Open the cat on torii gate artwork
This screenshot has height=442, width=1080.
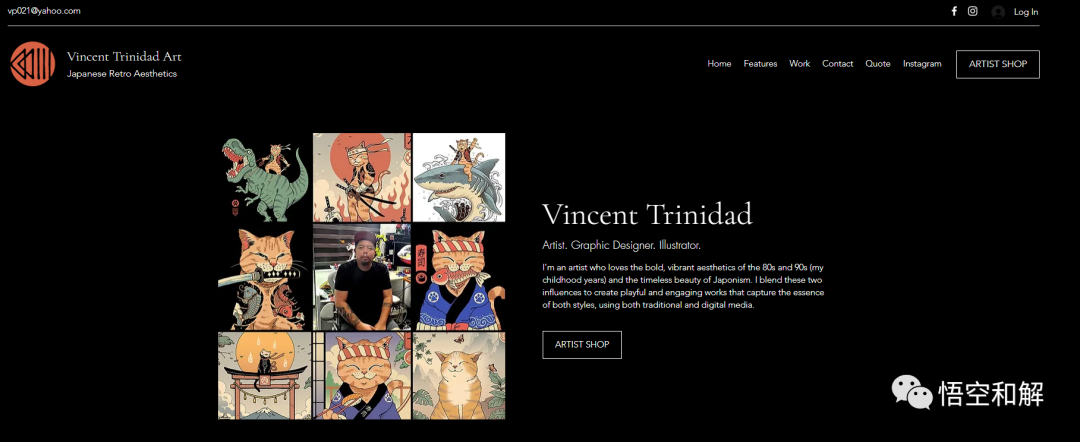pyautogui.click(x=264, y=376)
